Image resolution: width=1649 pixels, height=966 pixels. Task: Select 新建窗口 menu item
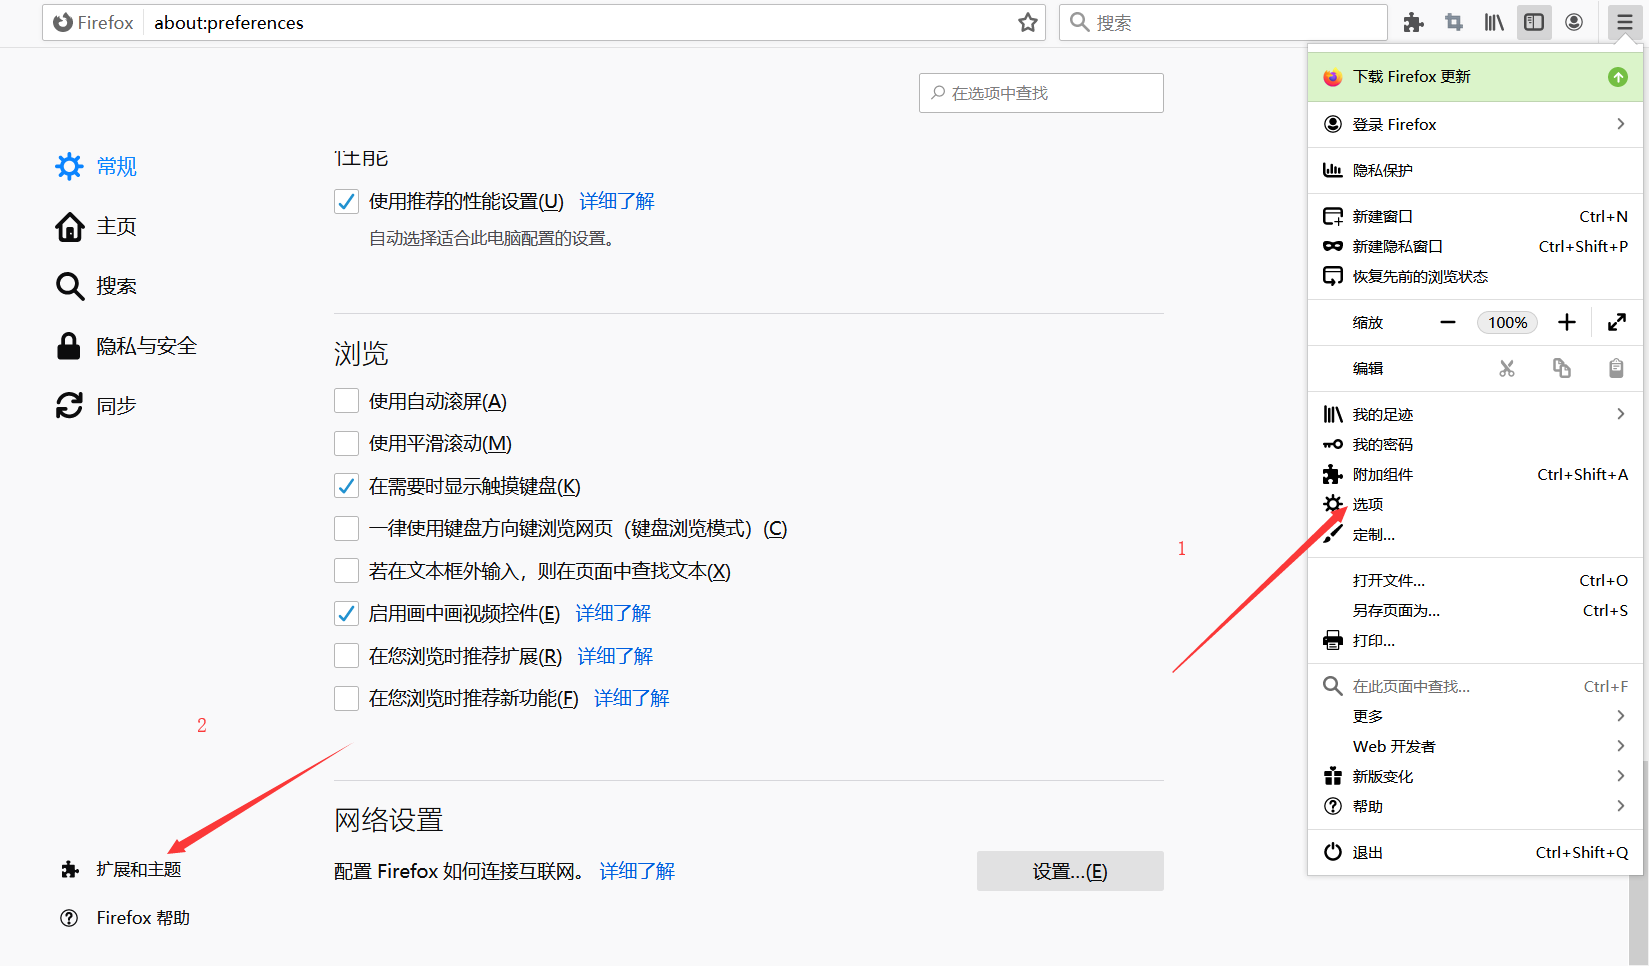(x=1475, y=216)
